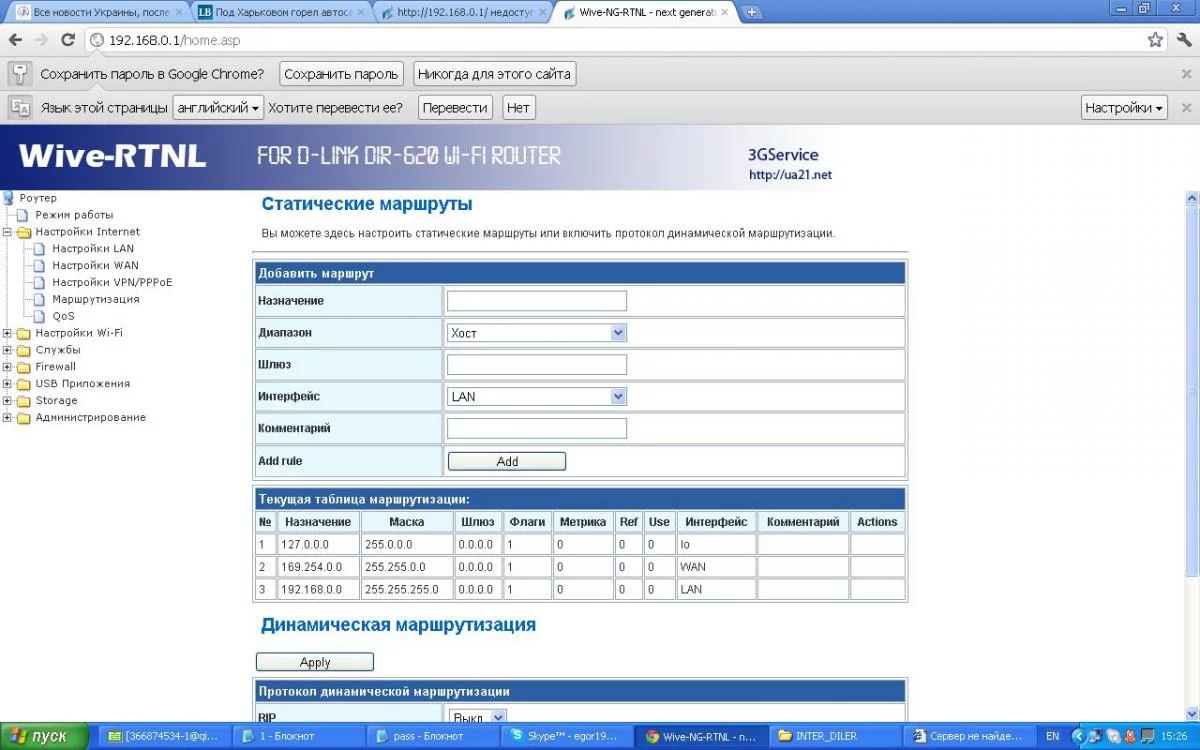Open a new browser tab

click(x=752, y=12)
